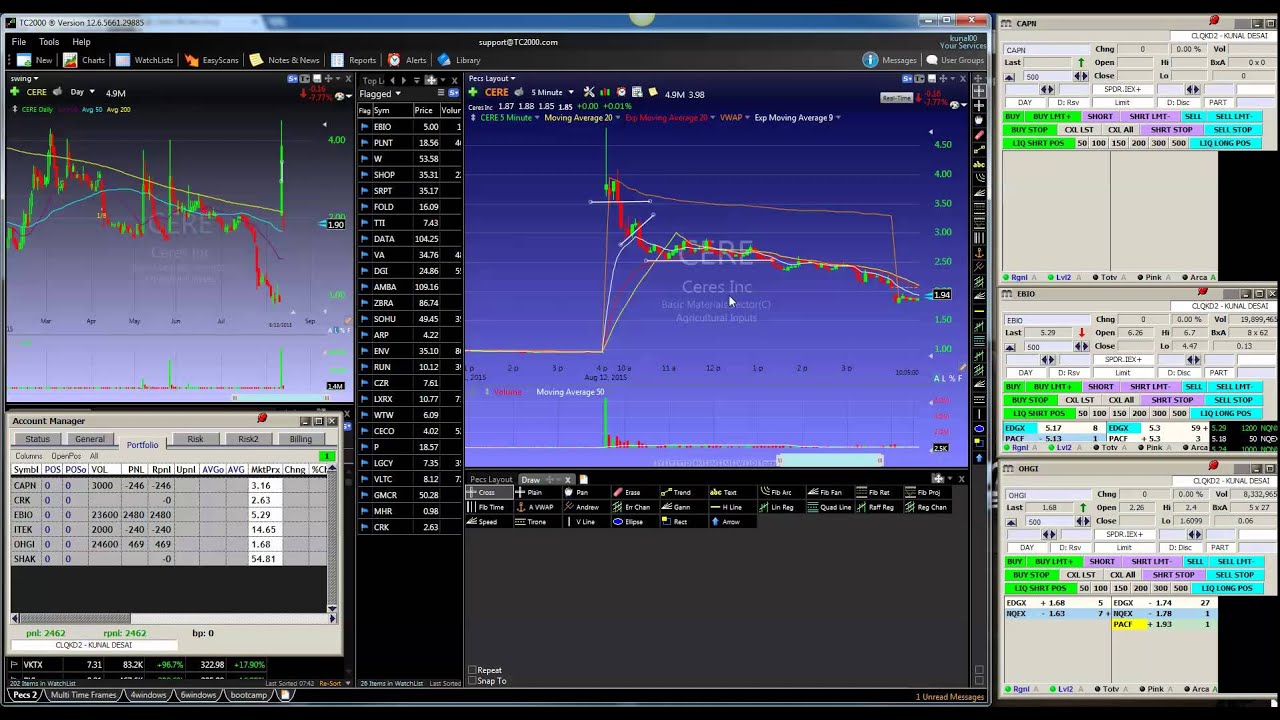Click LIQ LONG POS in OHGI order window
Viewport: 1280px width, 720px height.
click(x=1225, y=588)
